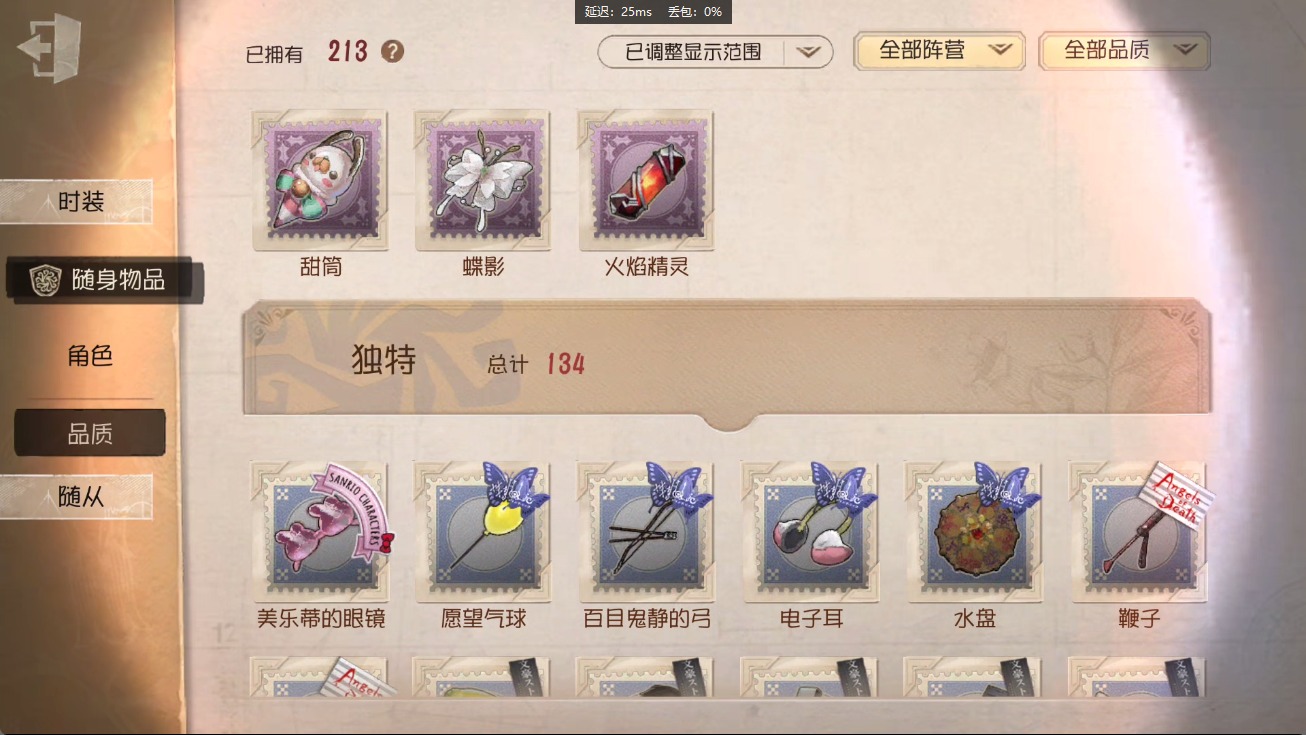Image resolution: width=1306 pixels, height=735 pixels.
Task: Pick the 百目鬼静的弓 bow item
Action: (647, 532)
